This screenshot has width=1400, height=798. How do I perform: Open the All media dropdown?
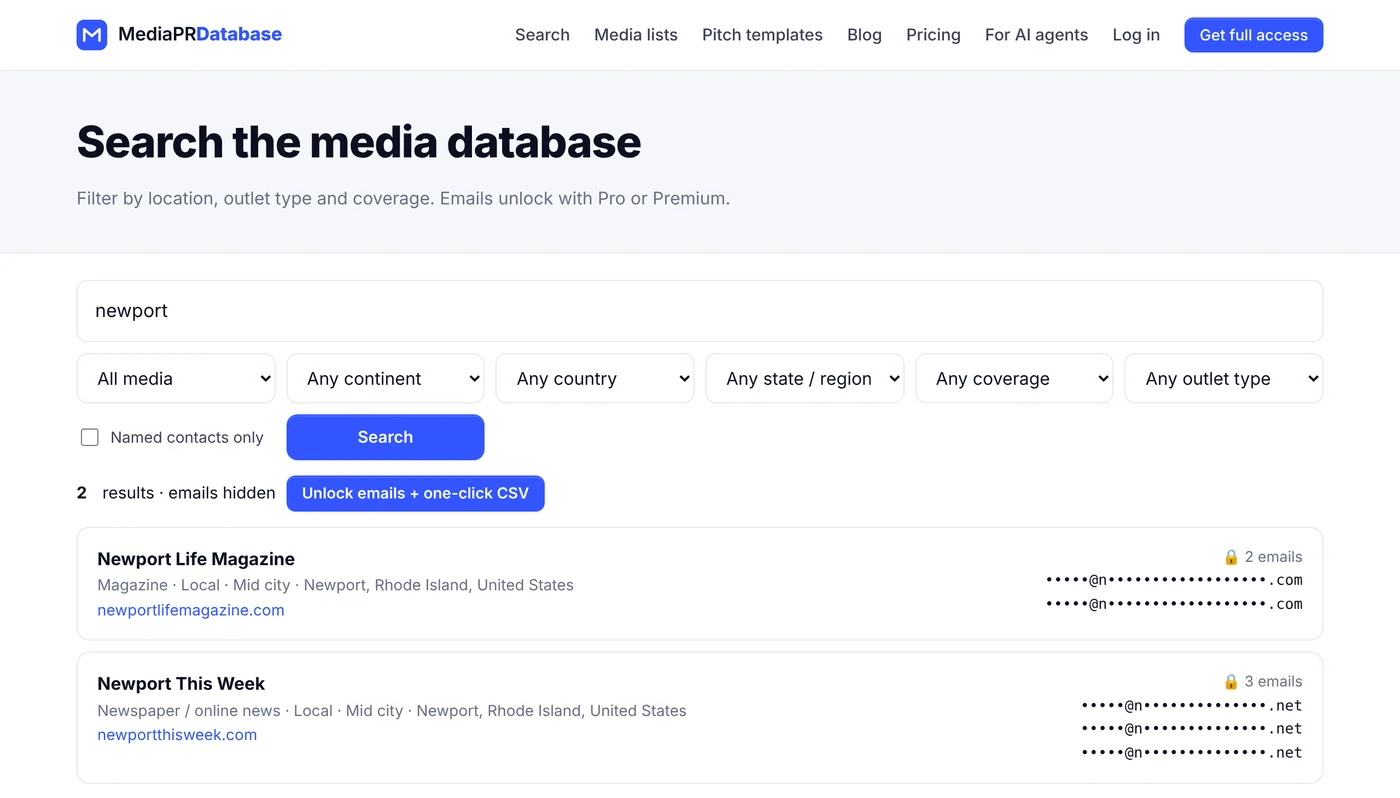176,378
